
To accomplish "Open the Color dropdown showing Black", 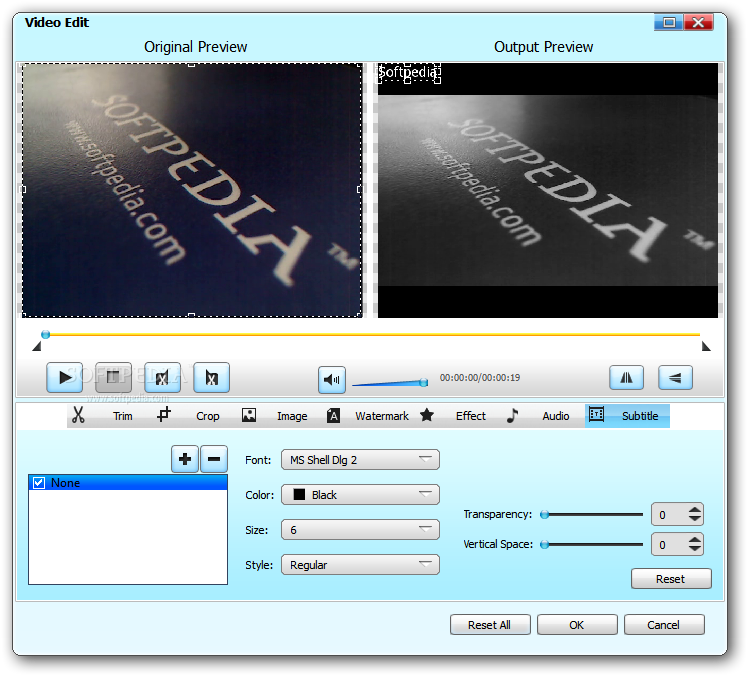I will point(360,495).
